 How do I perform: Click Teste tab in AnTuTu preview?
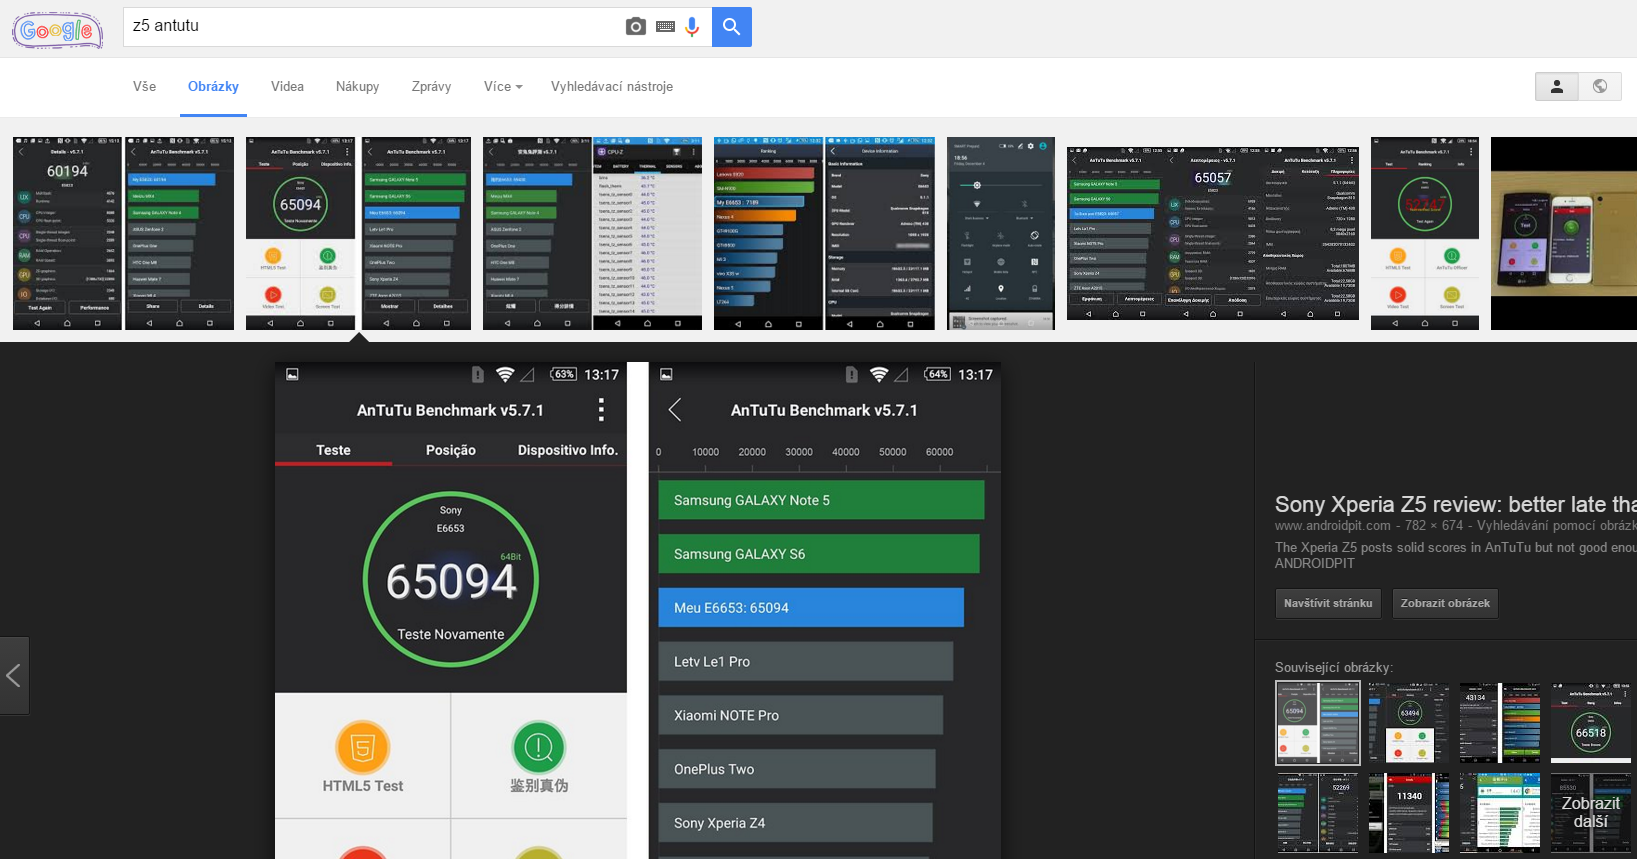(333, 450)
